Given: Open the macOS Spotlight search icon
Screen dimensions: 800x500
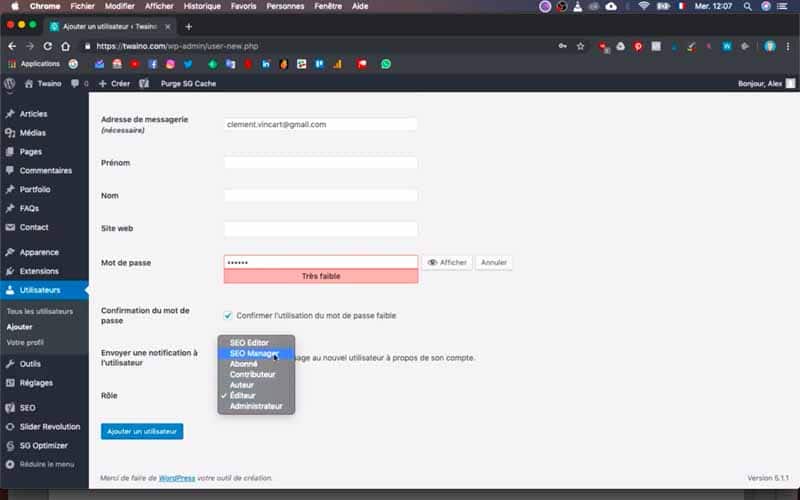Looking at the screenshot, I should point(747,6).
